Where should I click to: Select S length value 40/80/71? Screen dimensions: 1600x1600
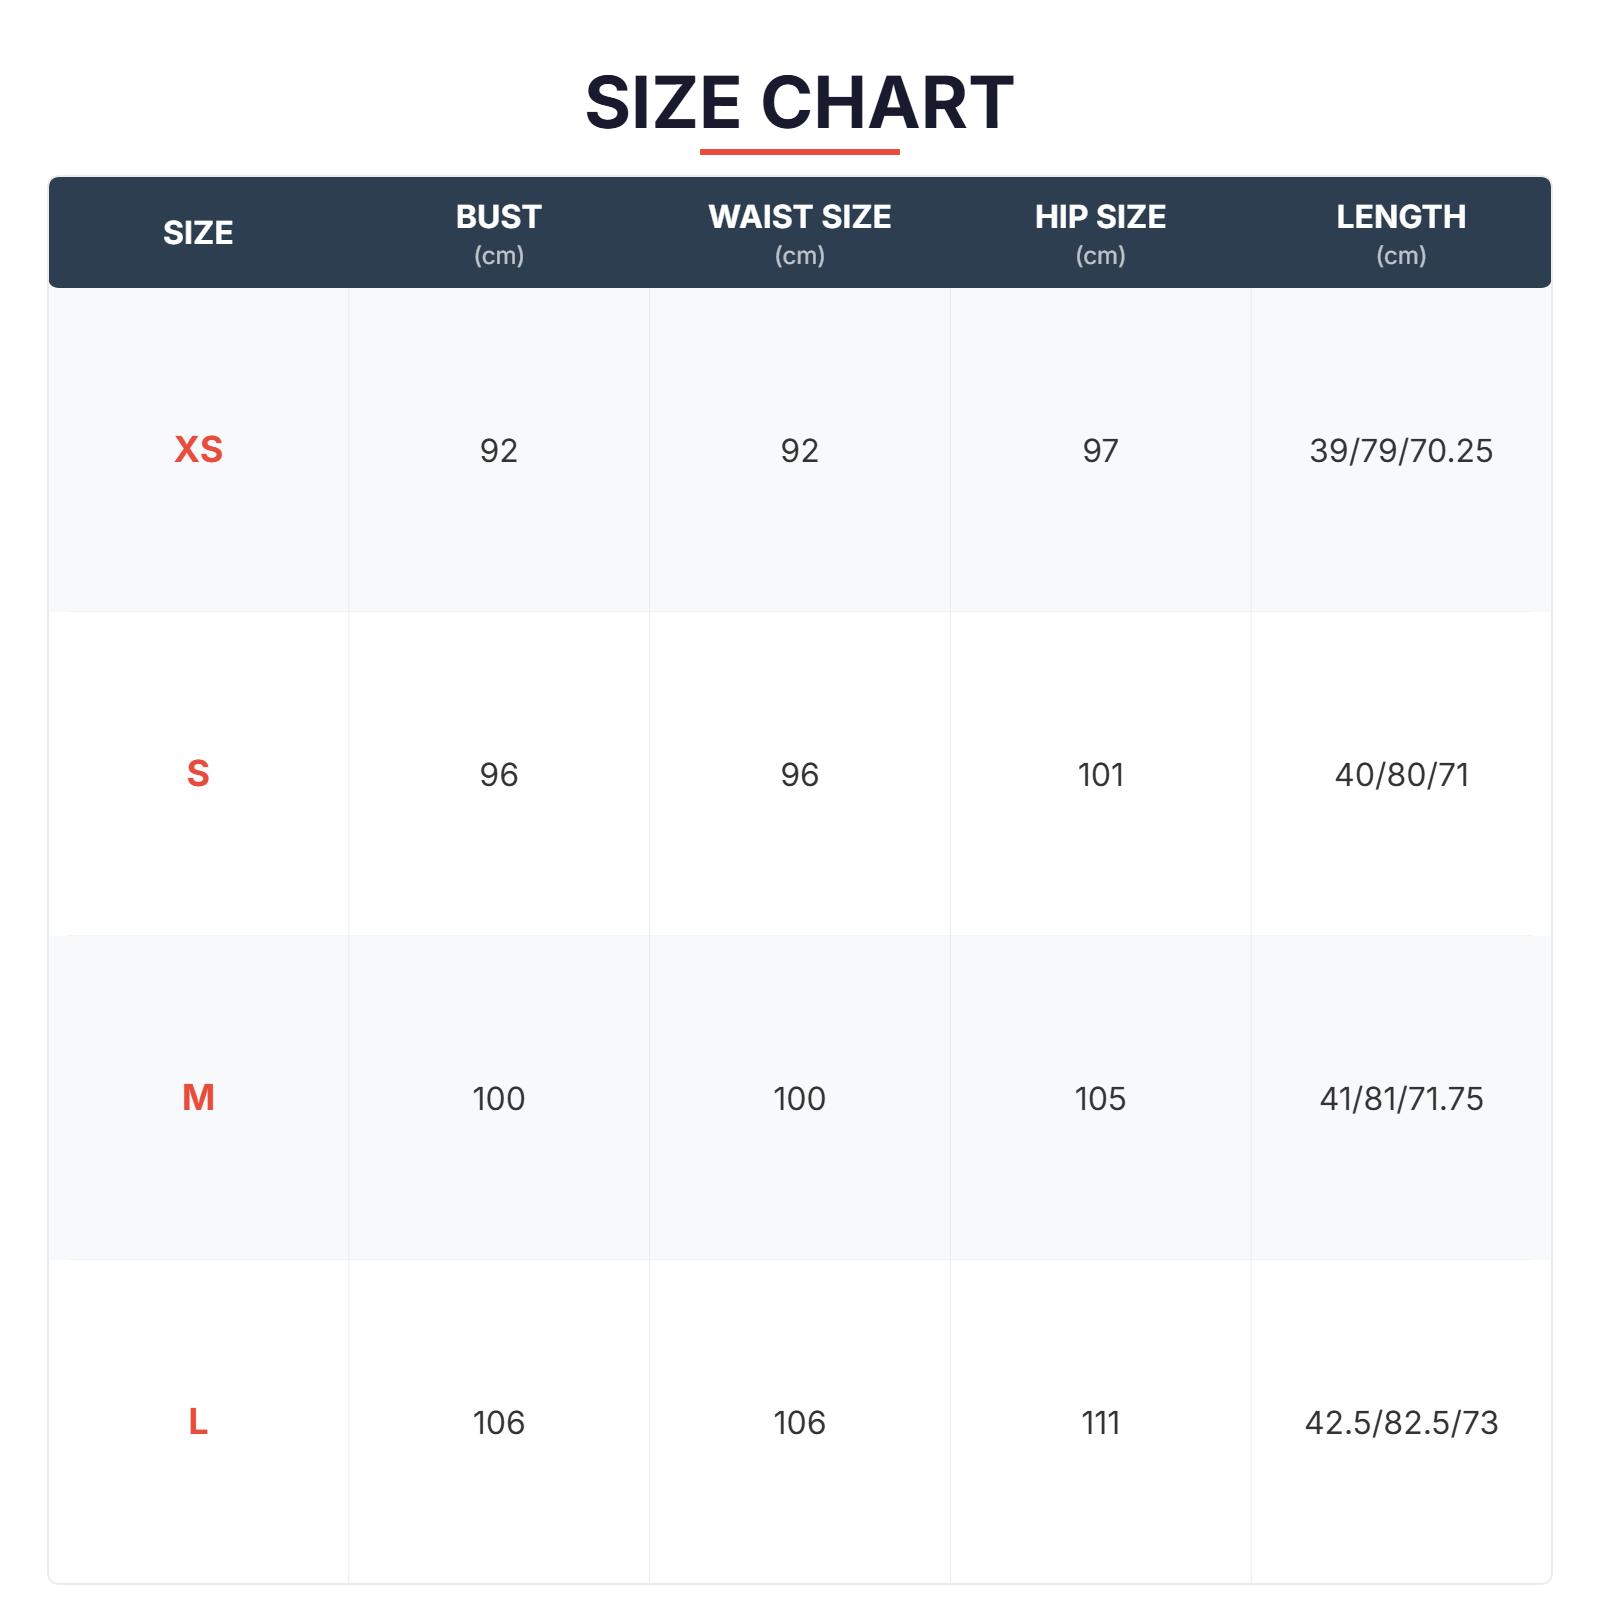point(1400,775)
